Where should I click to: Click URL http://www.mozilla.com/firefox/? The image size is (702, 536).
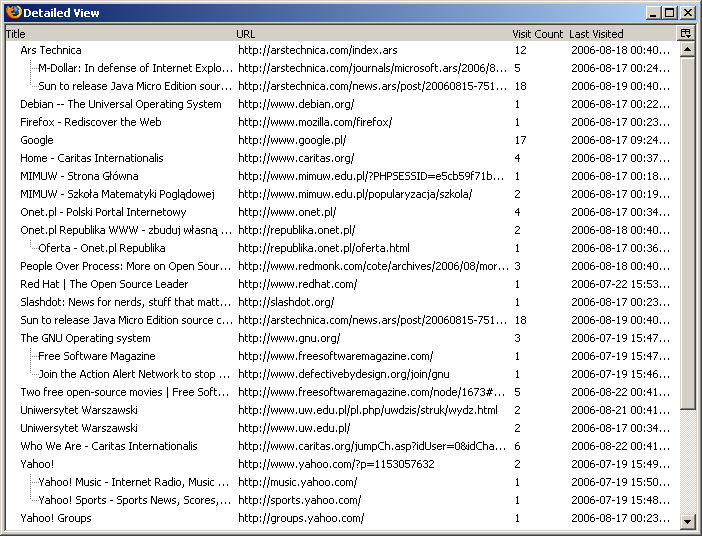coord(315,122)
